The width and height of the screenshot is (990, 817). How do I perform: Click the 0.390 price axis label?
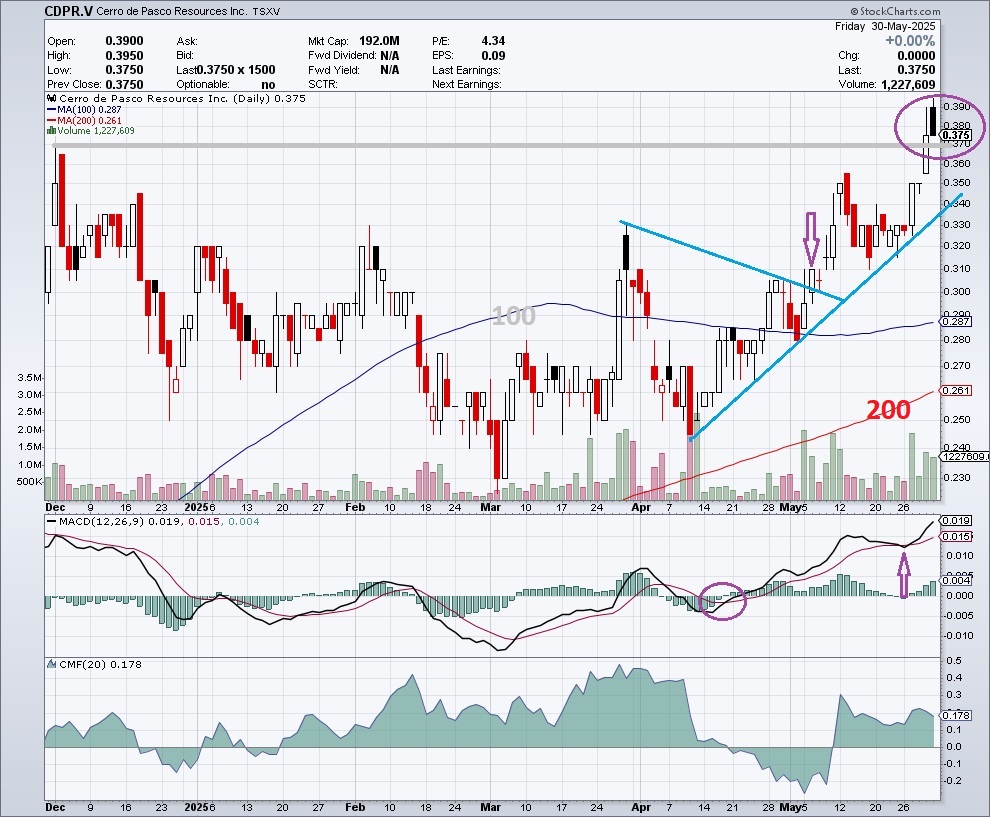pos(957,107)
